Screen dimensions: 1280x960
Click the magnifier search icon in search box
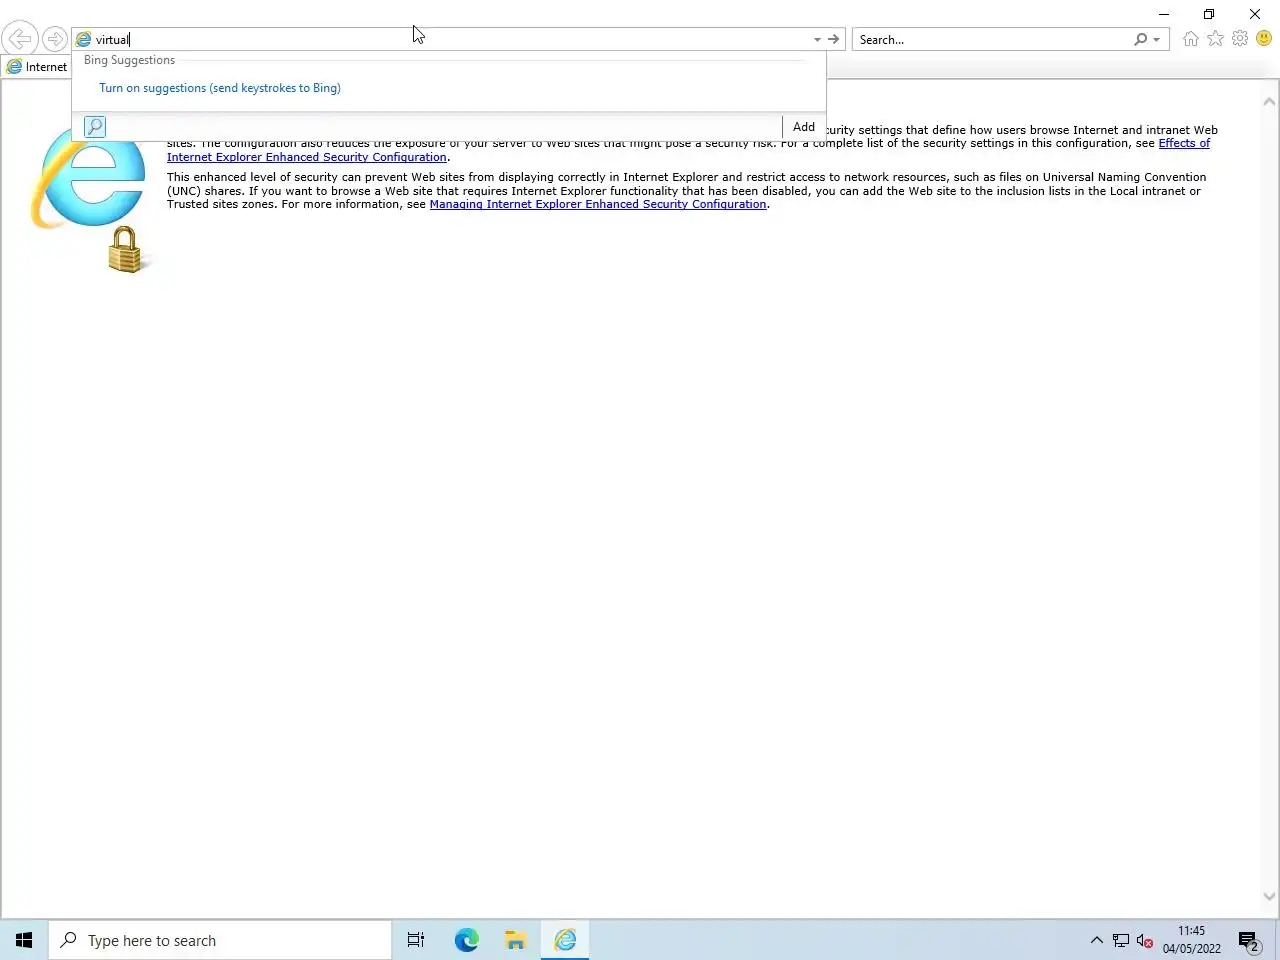[1141, 40]
